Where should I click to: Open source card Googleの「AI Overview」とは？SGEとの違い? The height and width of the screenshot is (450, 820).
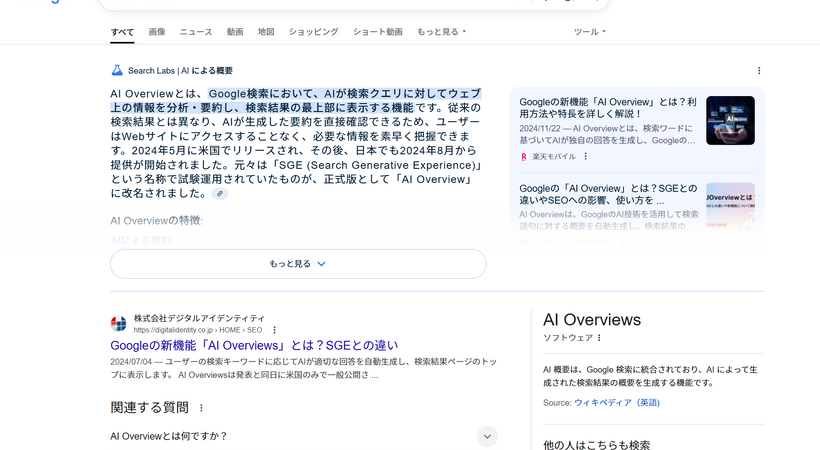coord(608,194)
